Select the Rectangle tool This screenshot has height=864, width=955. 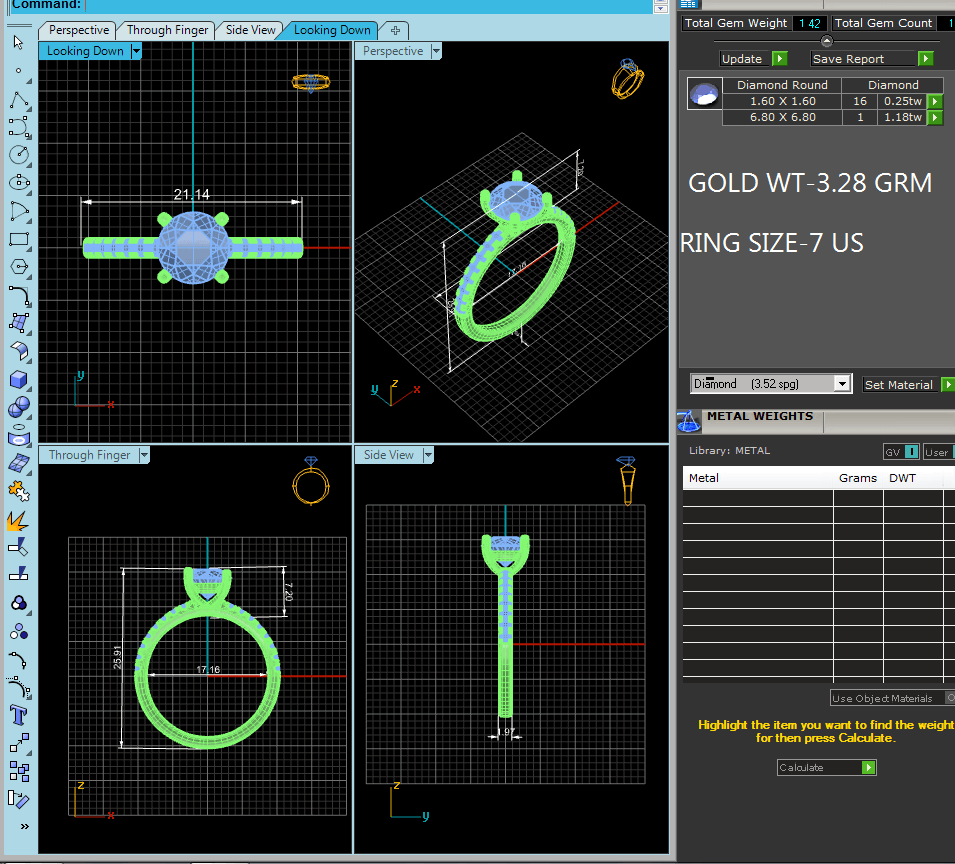[18, 240]
